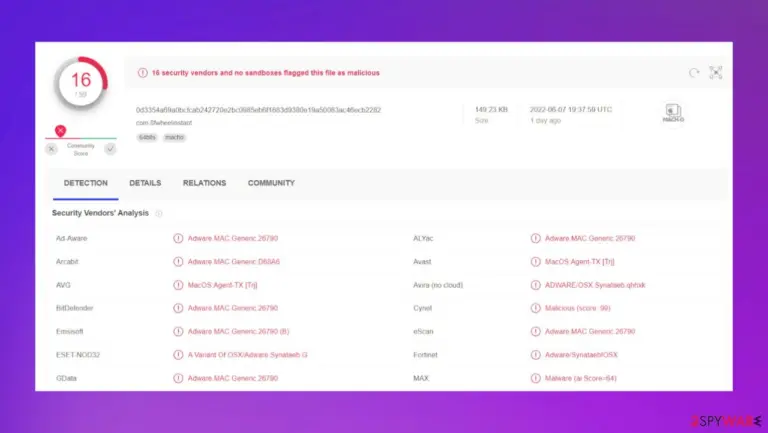Click the warning icon in the Fortinet row
Screen dimensions: 768x433
535,355
